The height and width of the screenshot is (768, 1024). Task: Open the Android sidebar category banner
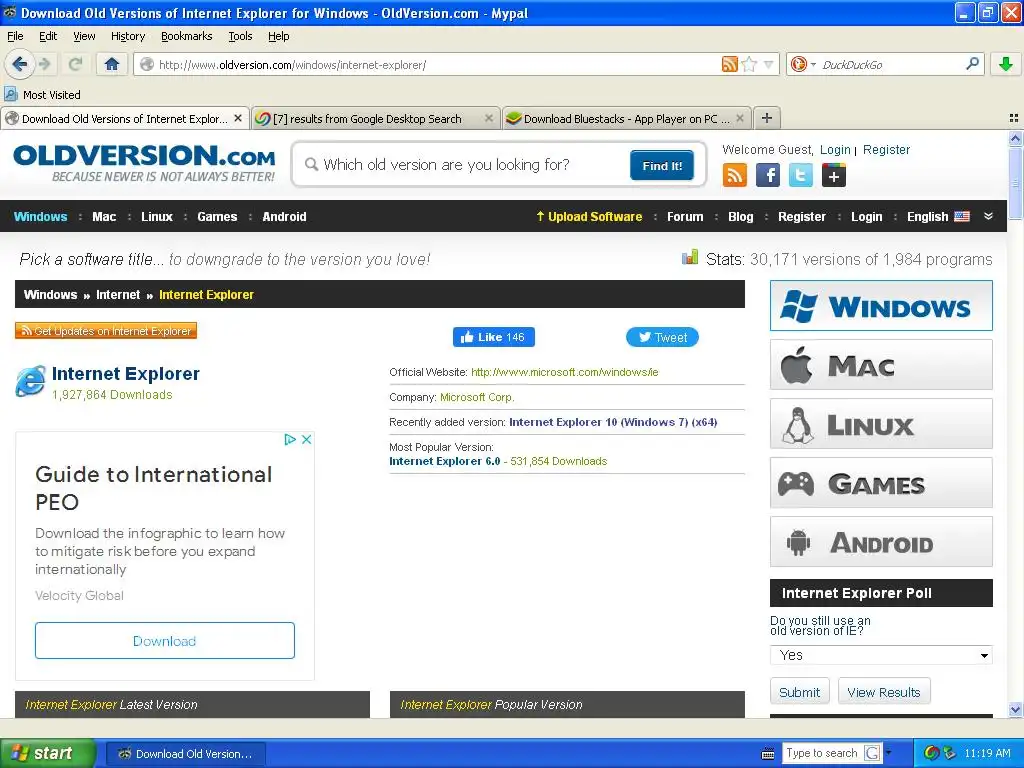point(881,542)
